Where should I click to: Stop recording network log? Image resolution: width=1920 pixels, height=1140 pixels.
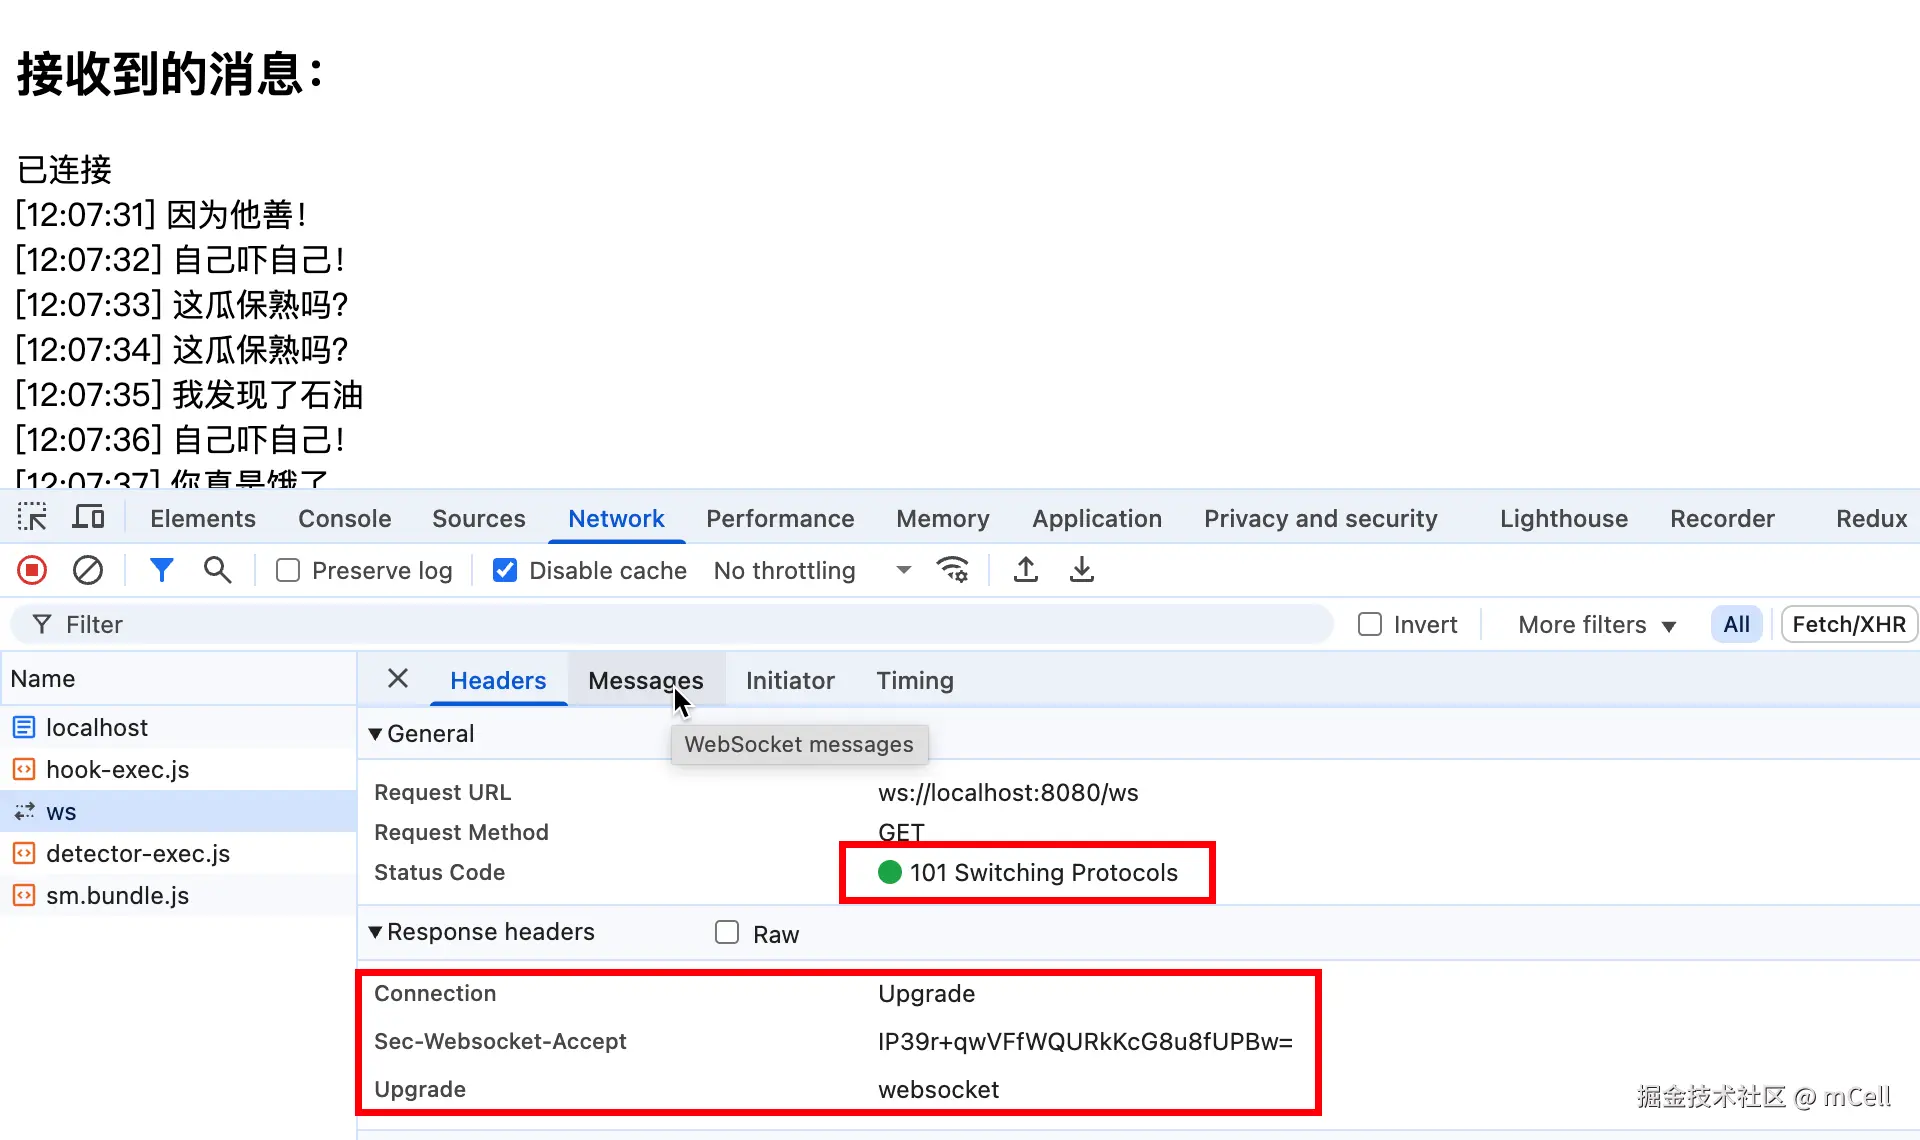click(x=32, y=570)
